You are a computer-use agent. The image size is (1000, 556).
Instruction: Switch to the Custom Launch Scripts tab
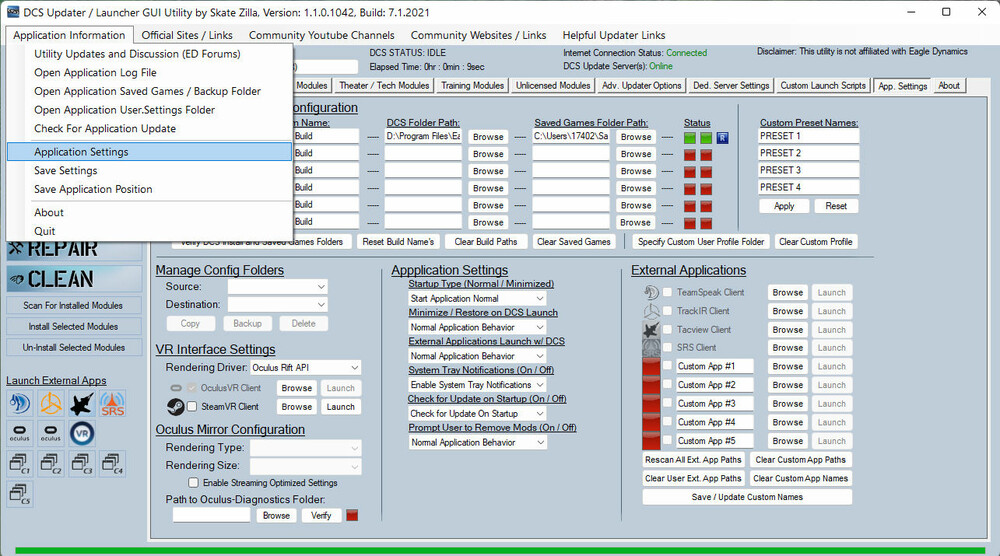click(823, 85)
